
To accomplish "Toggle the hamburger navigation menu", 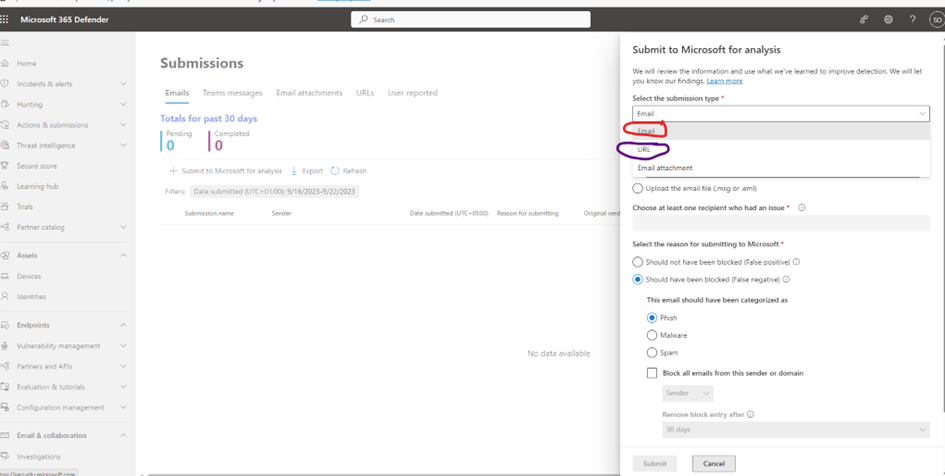I will click(5, 43).
